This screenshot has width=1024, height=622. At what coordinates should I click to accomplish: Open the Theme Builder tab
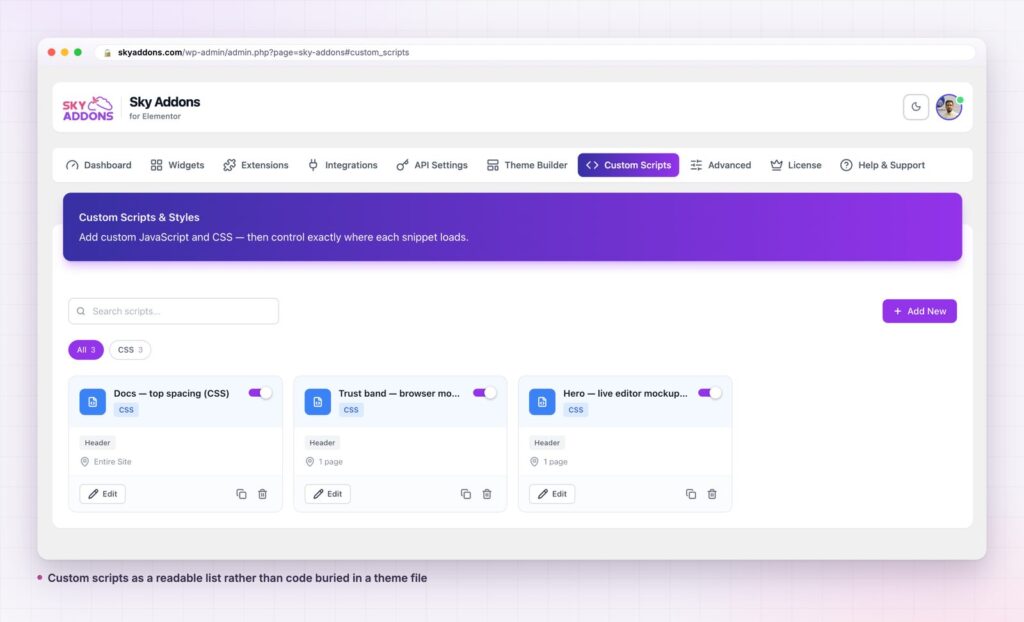[527, 165]
